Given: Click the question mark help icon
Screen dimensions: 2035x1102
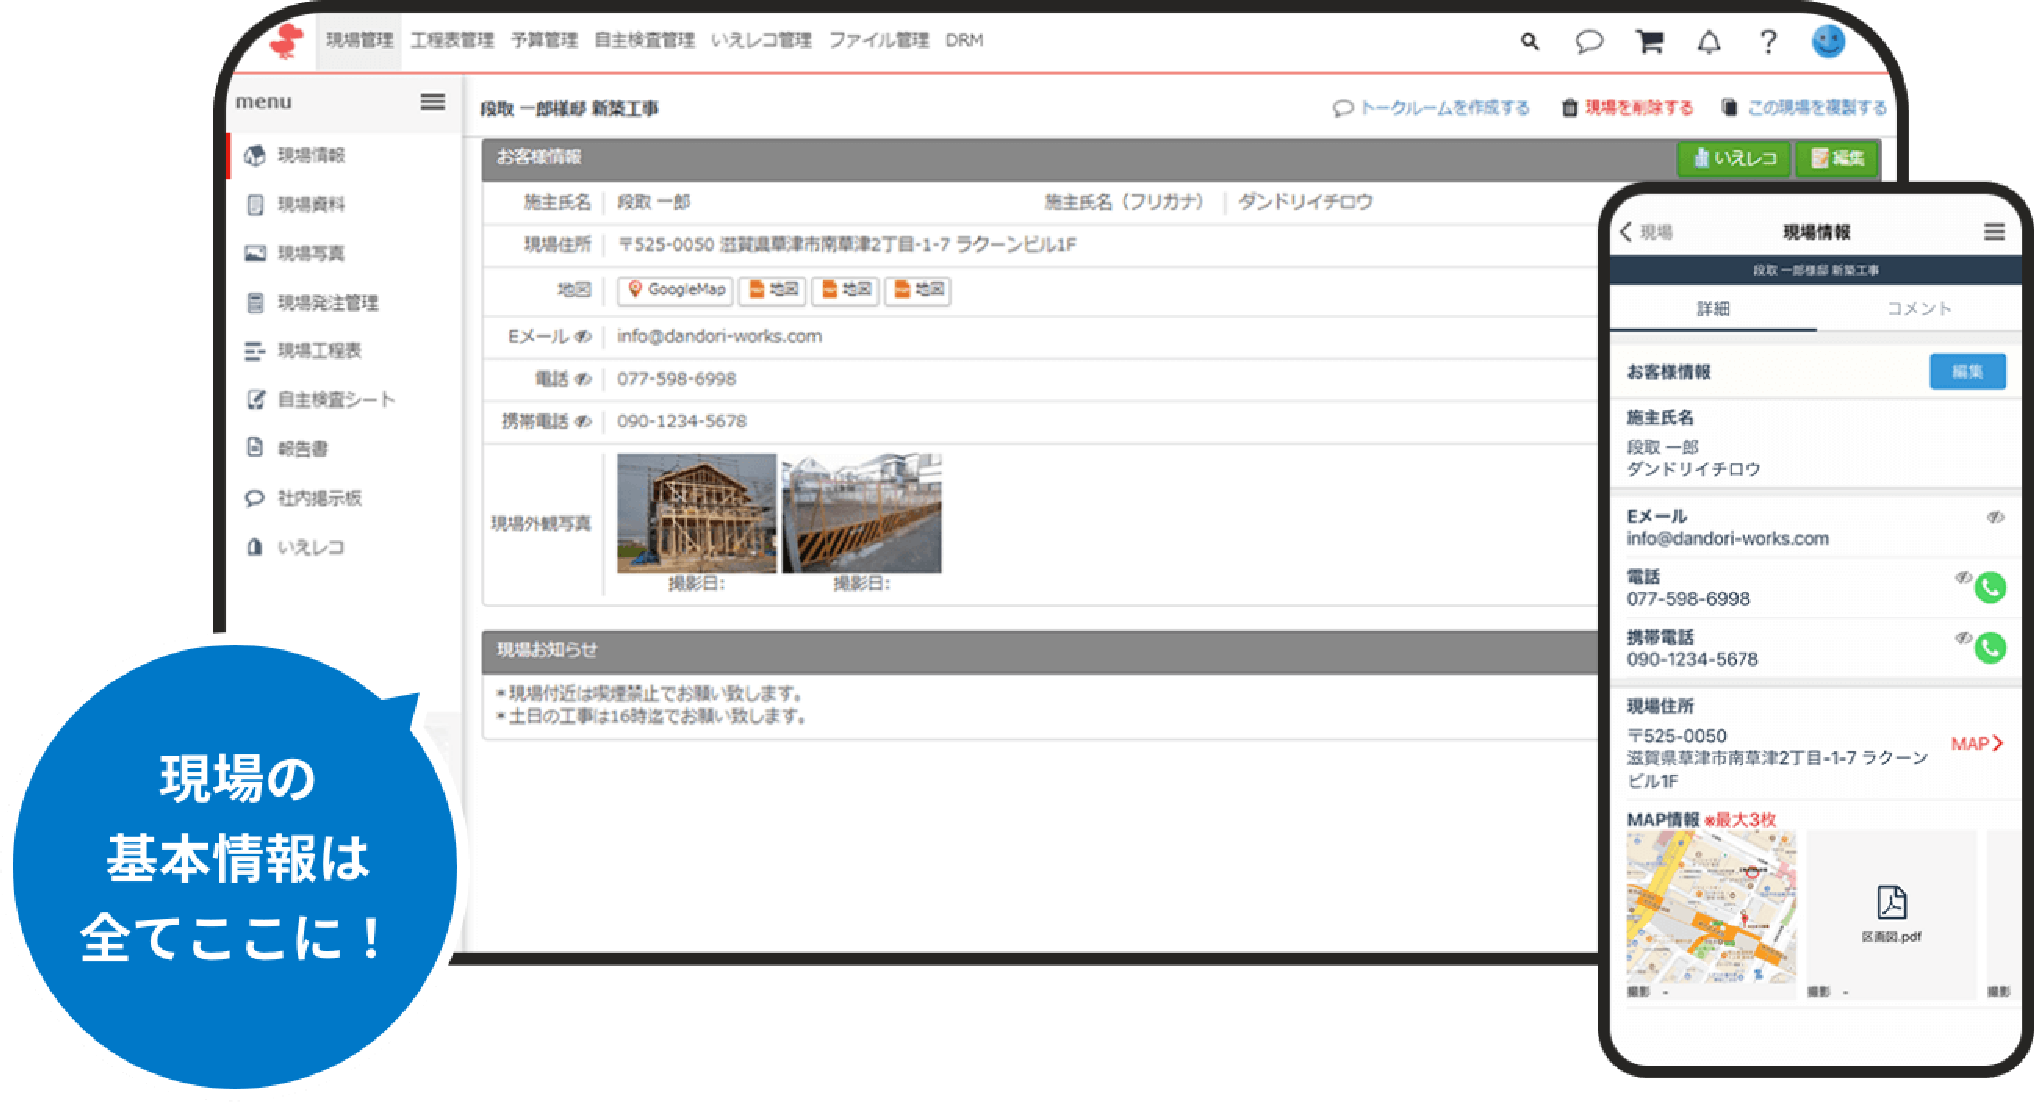Looking at the screenshot, I should [x=1768, y=42].
